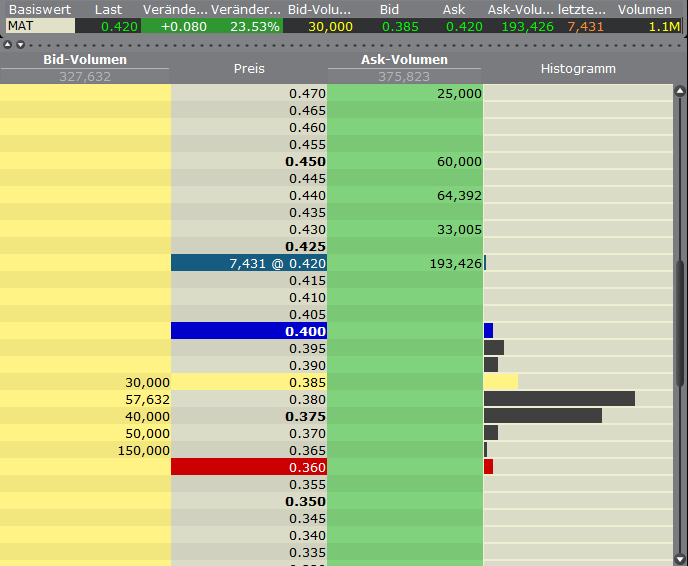Viewport: 688px width, 566px height.
Task: Click red highlighted price 0.360
Action: tap(249, 467)
